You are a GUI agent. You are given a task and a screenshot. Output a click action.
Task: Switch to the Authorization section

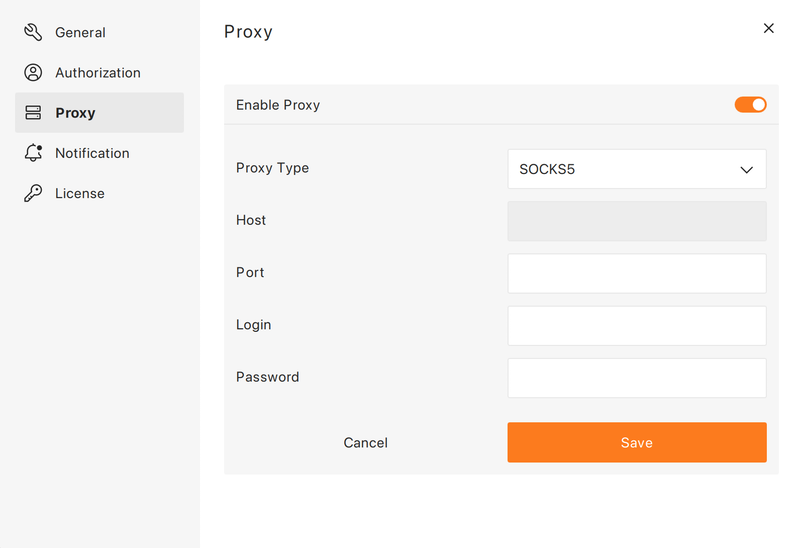pyautogui.click(x=98, y=73)
